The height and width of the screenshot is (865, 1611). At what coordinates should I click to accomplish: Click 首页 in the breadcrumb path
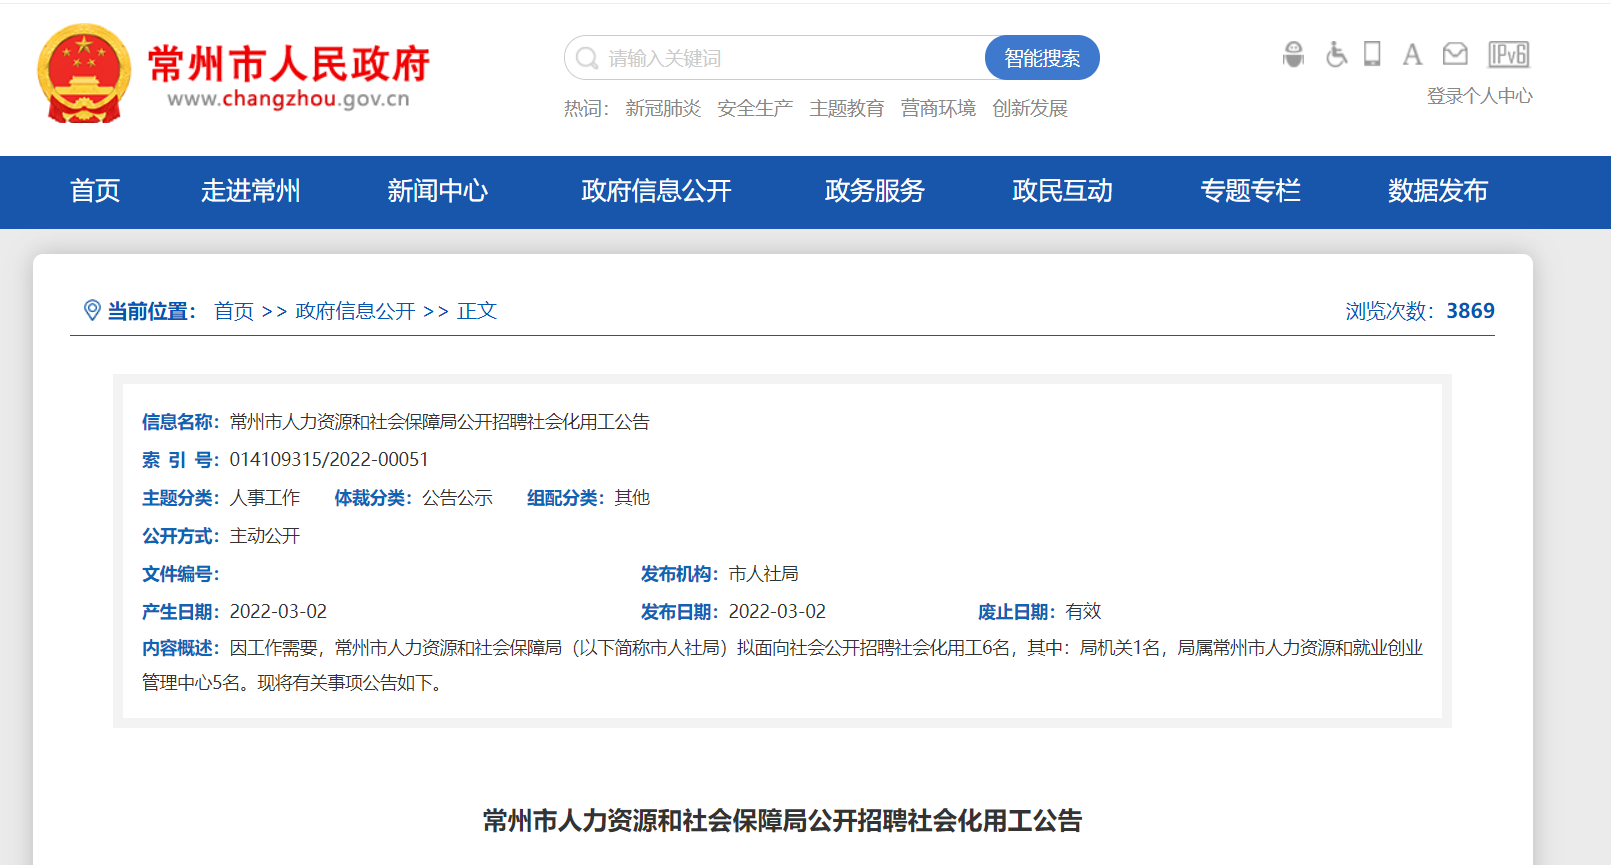point(234,311)
